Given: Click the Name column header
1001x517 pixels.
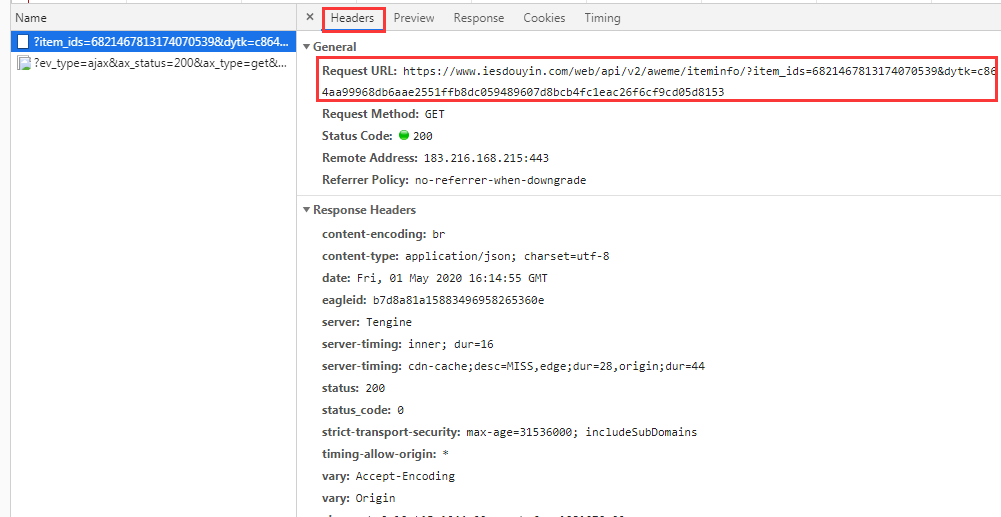Looking at the screenshot, I should pos(31,18).
